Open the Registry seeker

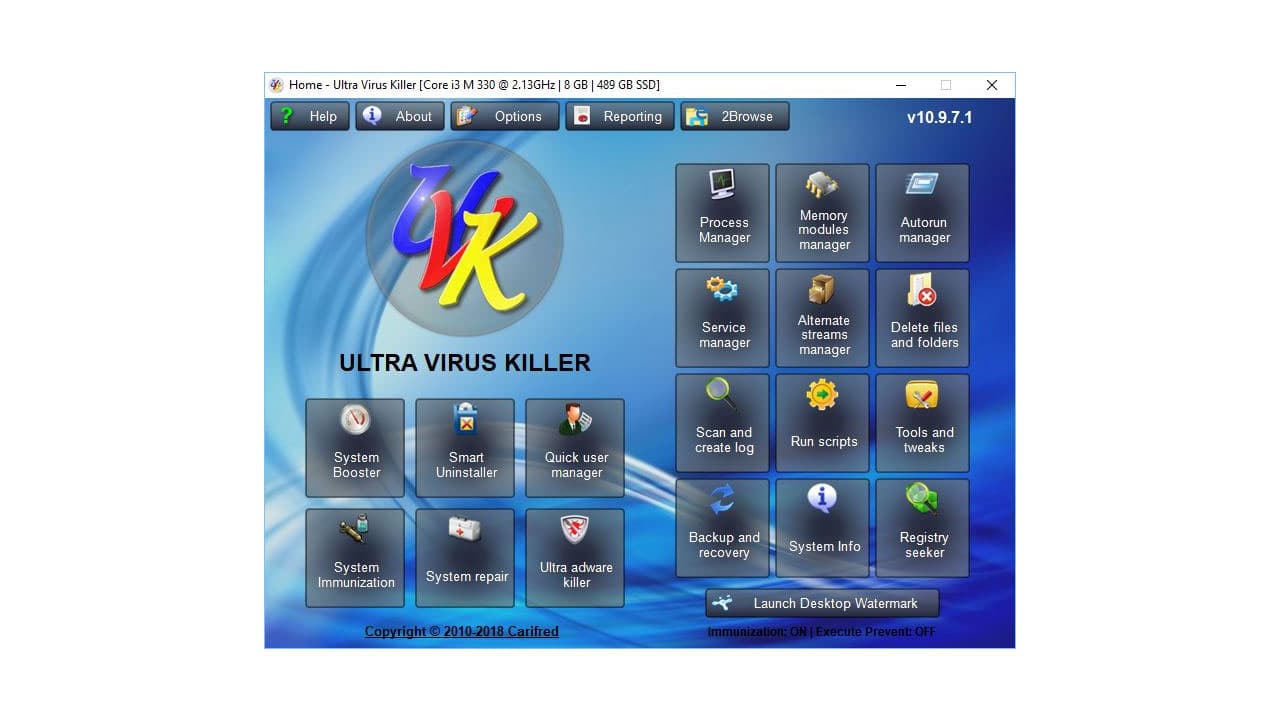pyautogui.click(x=922, y=527)
